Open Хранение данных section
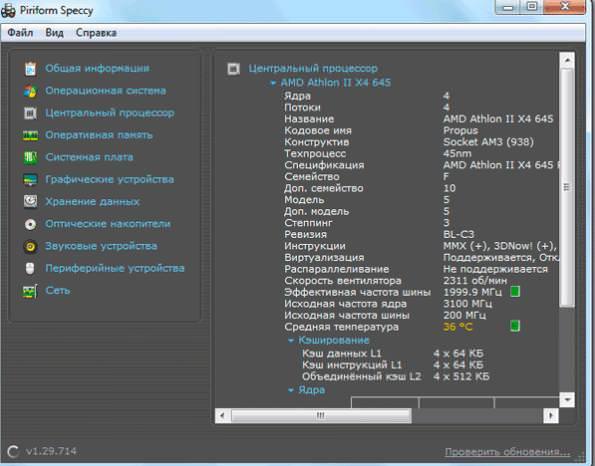 pos(92,202)
